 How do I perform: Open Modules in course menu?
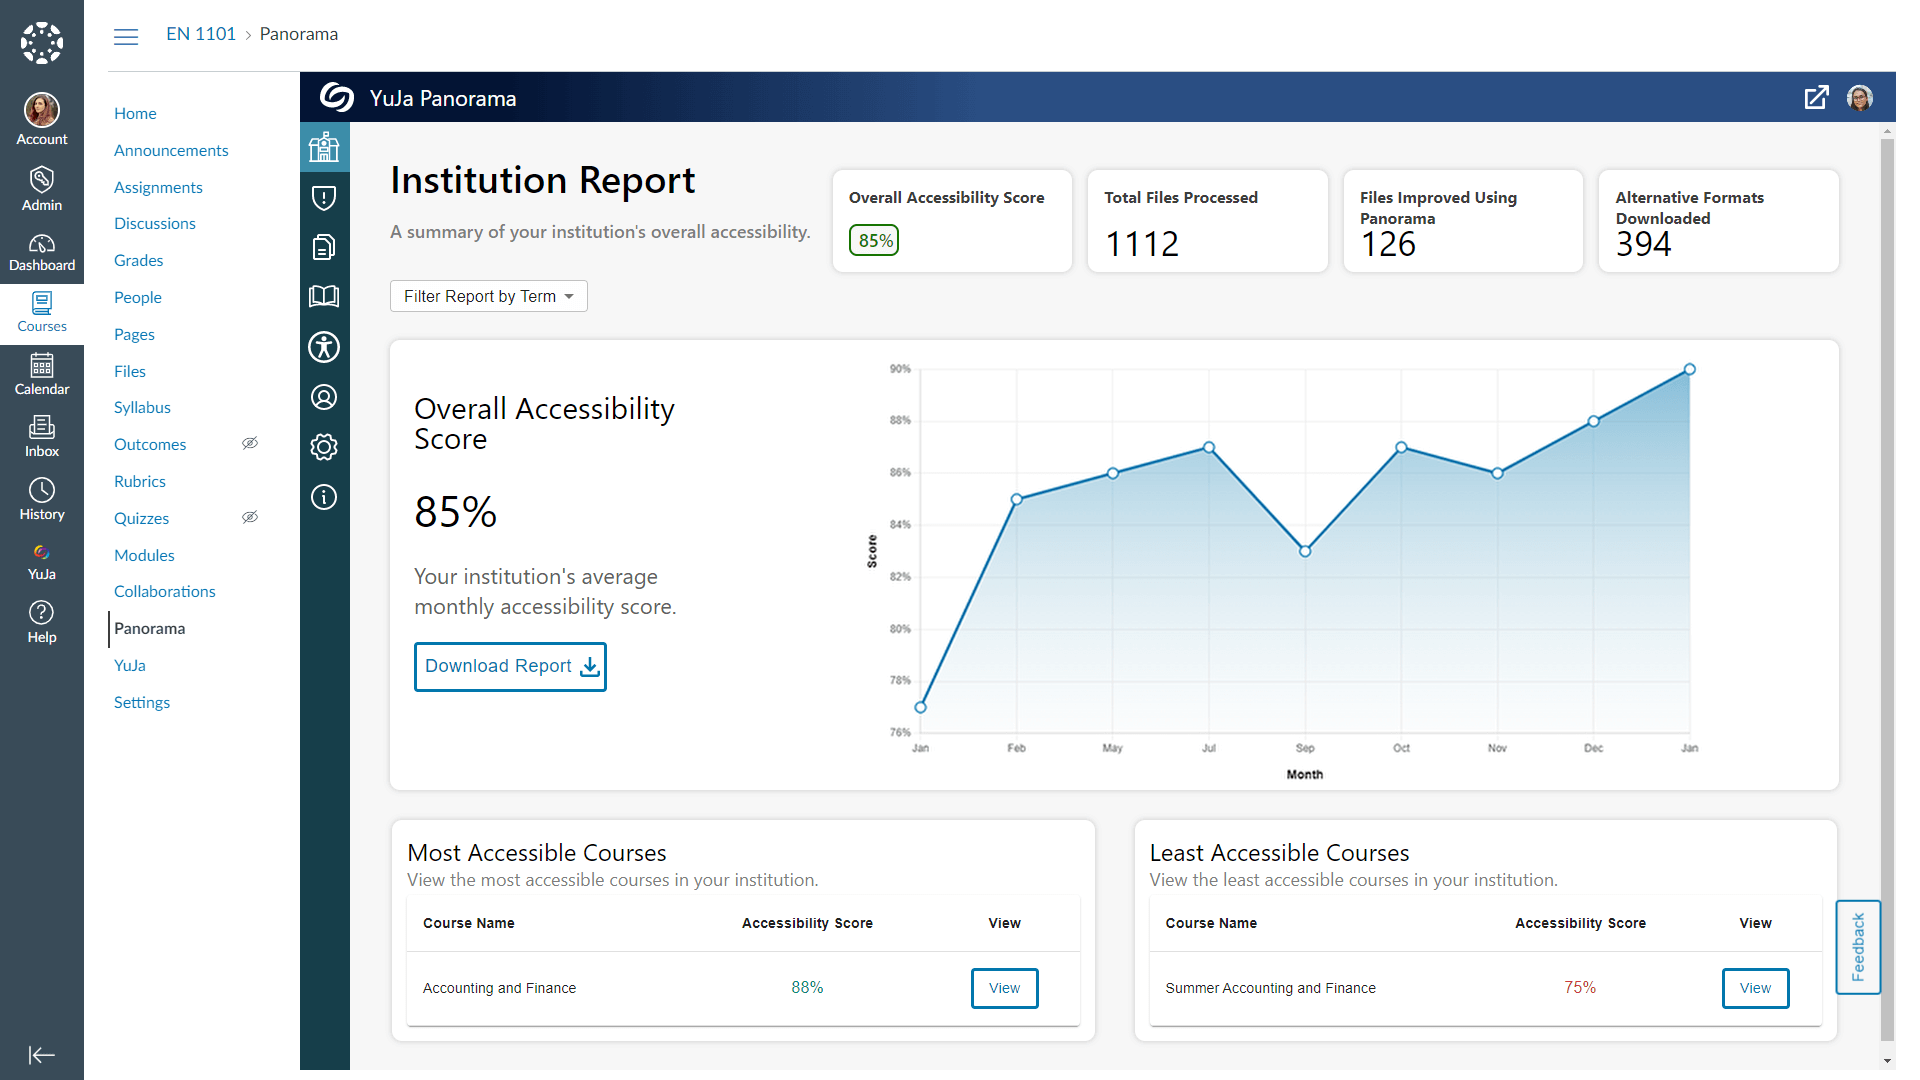click(144, 555)
